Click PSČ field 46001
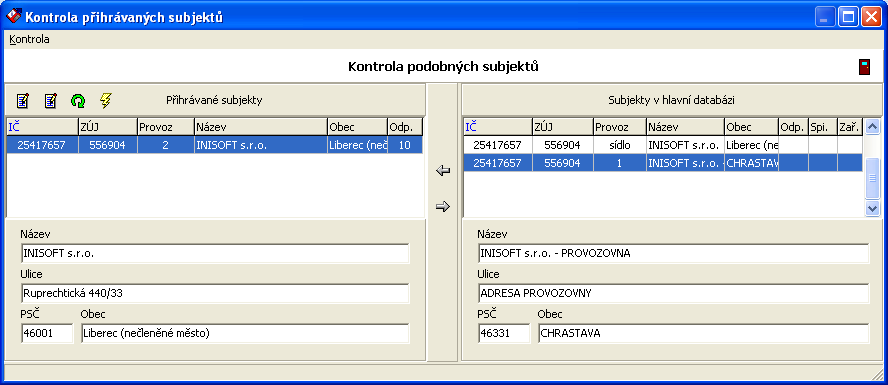The image size is (888, 385). pos(47,333)
